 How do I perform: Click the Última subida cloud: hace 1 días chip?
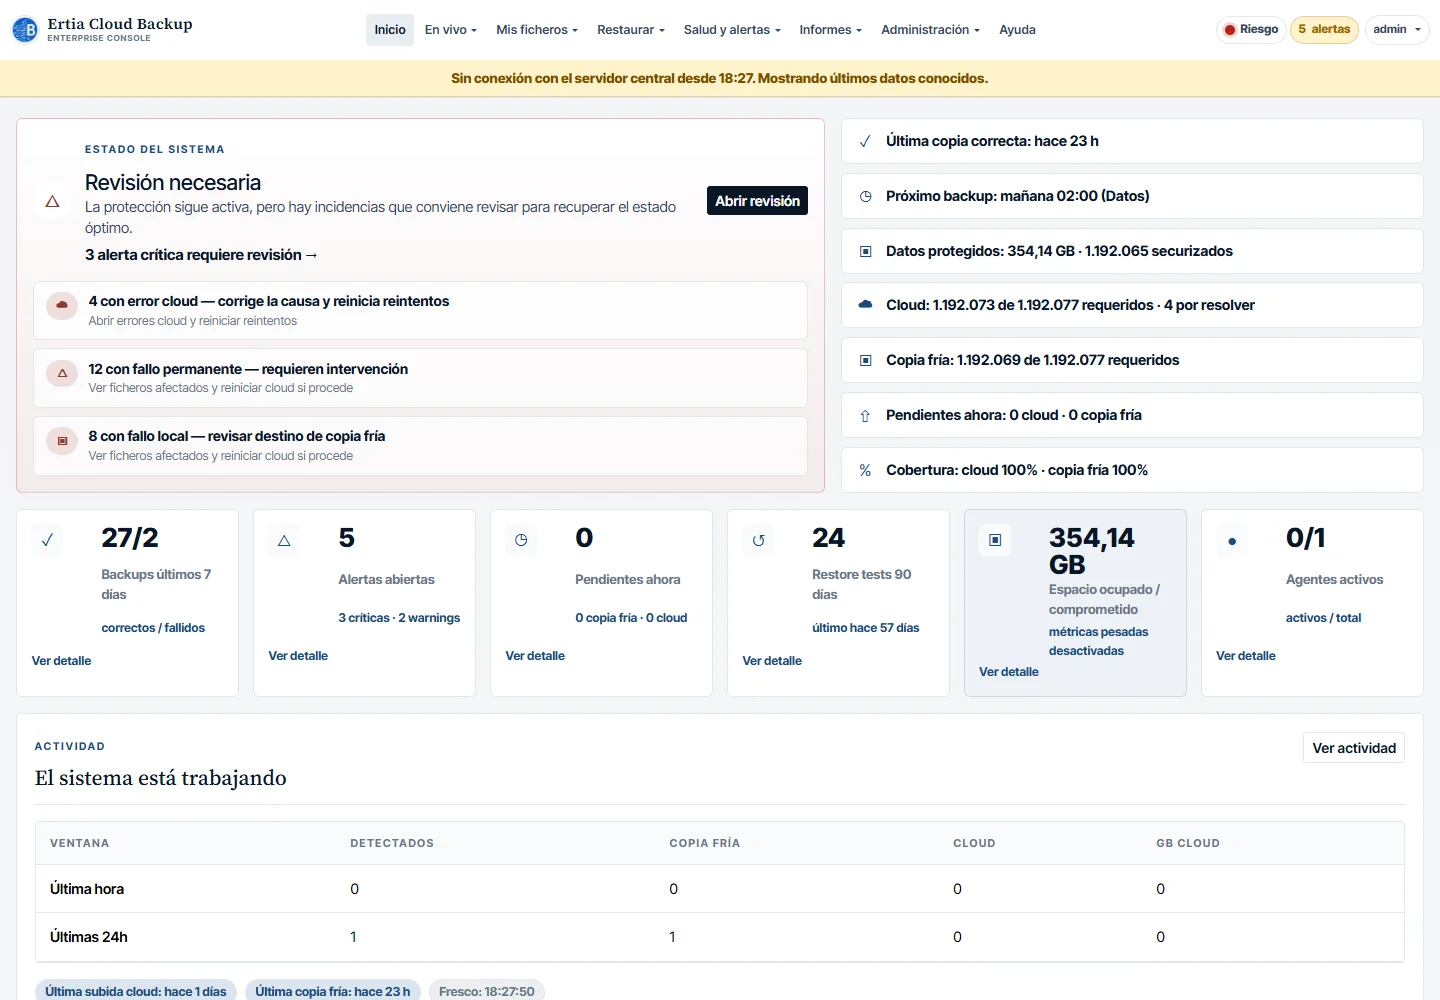tap(136, 992)
